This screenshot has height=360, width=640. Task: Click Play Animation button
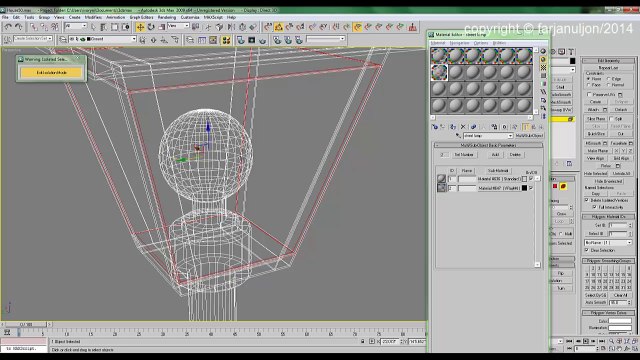coord(586,341)
